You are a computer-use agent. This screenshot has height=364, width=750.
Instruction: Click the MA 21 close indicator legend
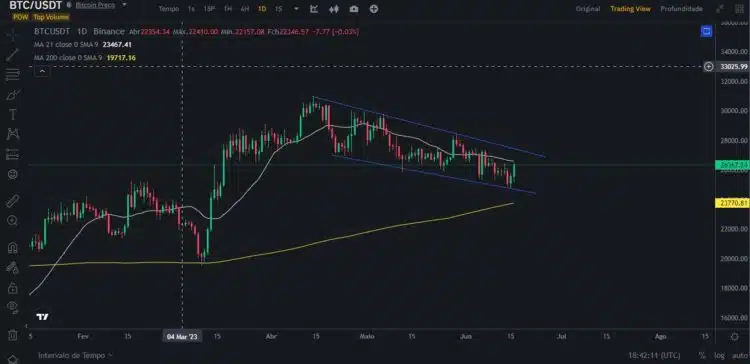(x=66, y=44)
